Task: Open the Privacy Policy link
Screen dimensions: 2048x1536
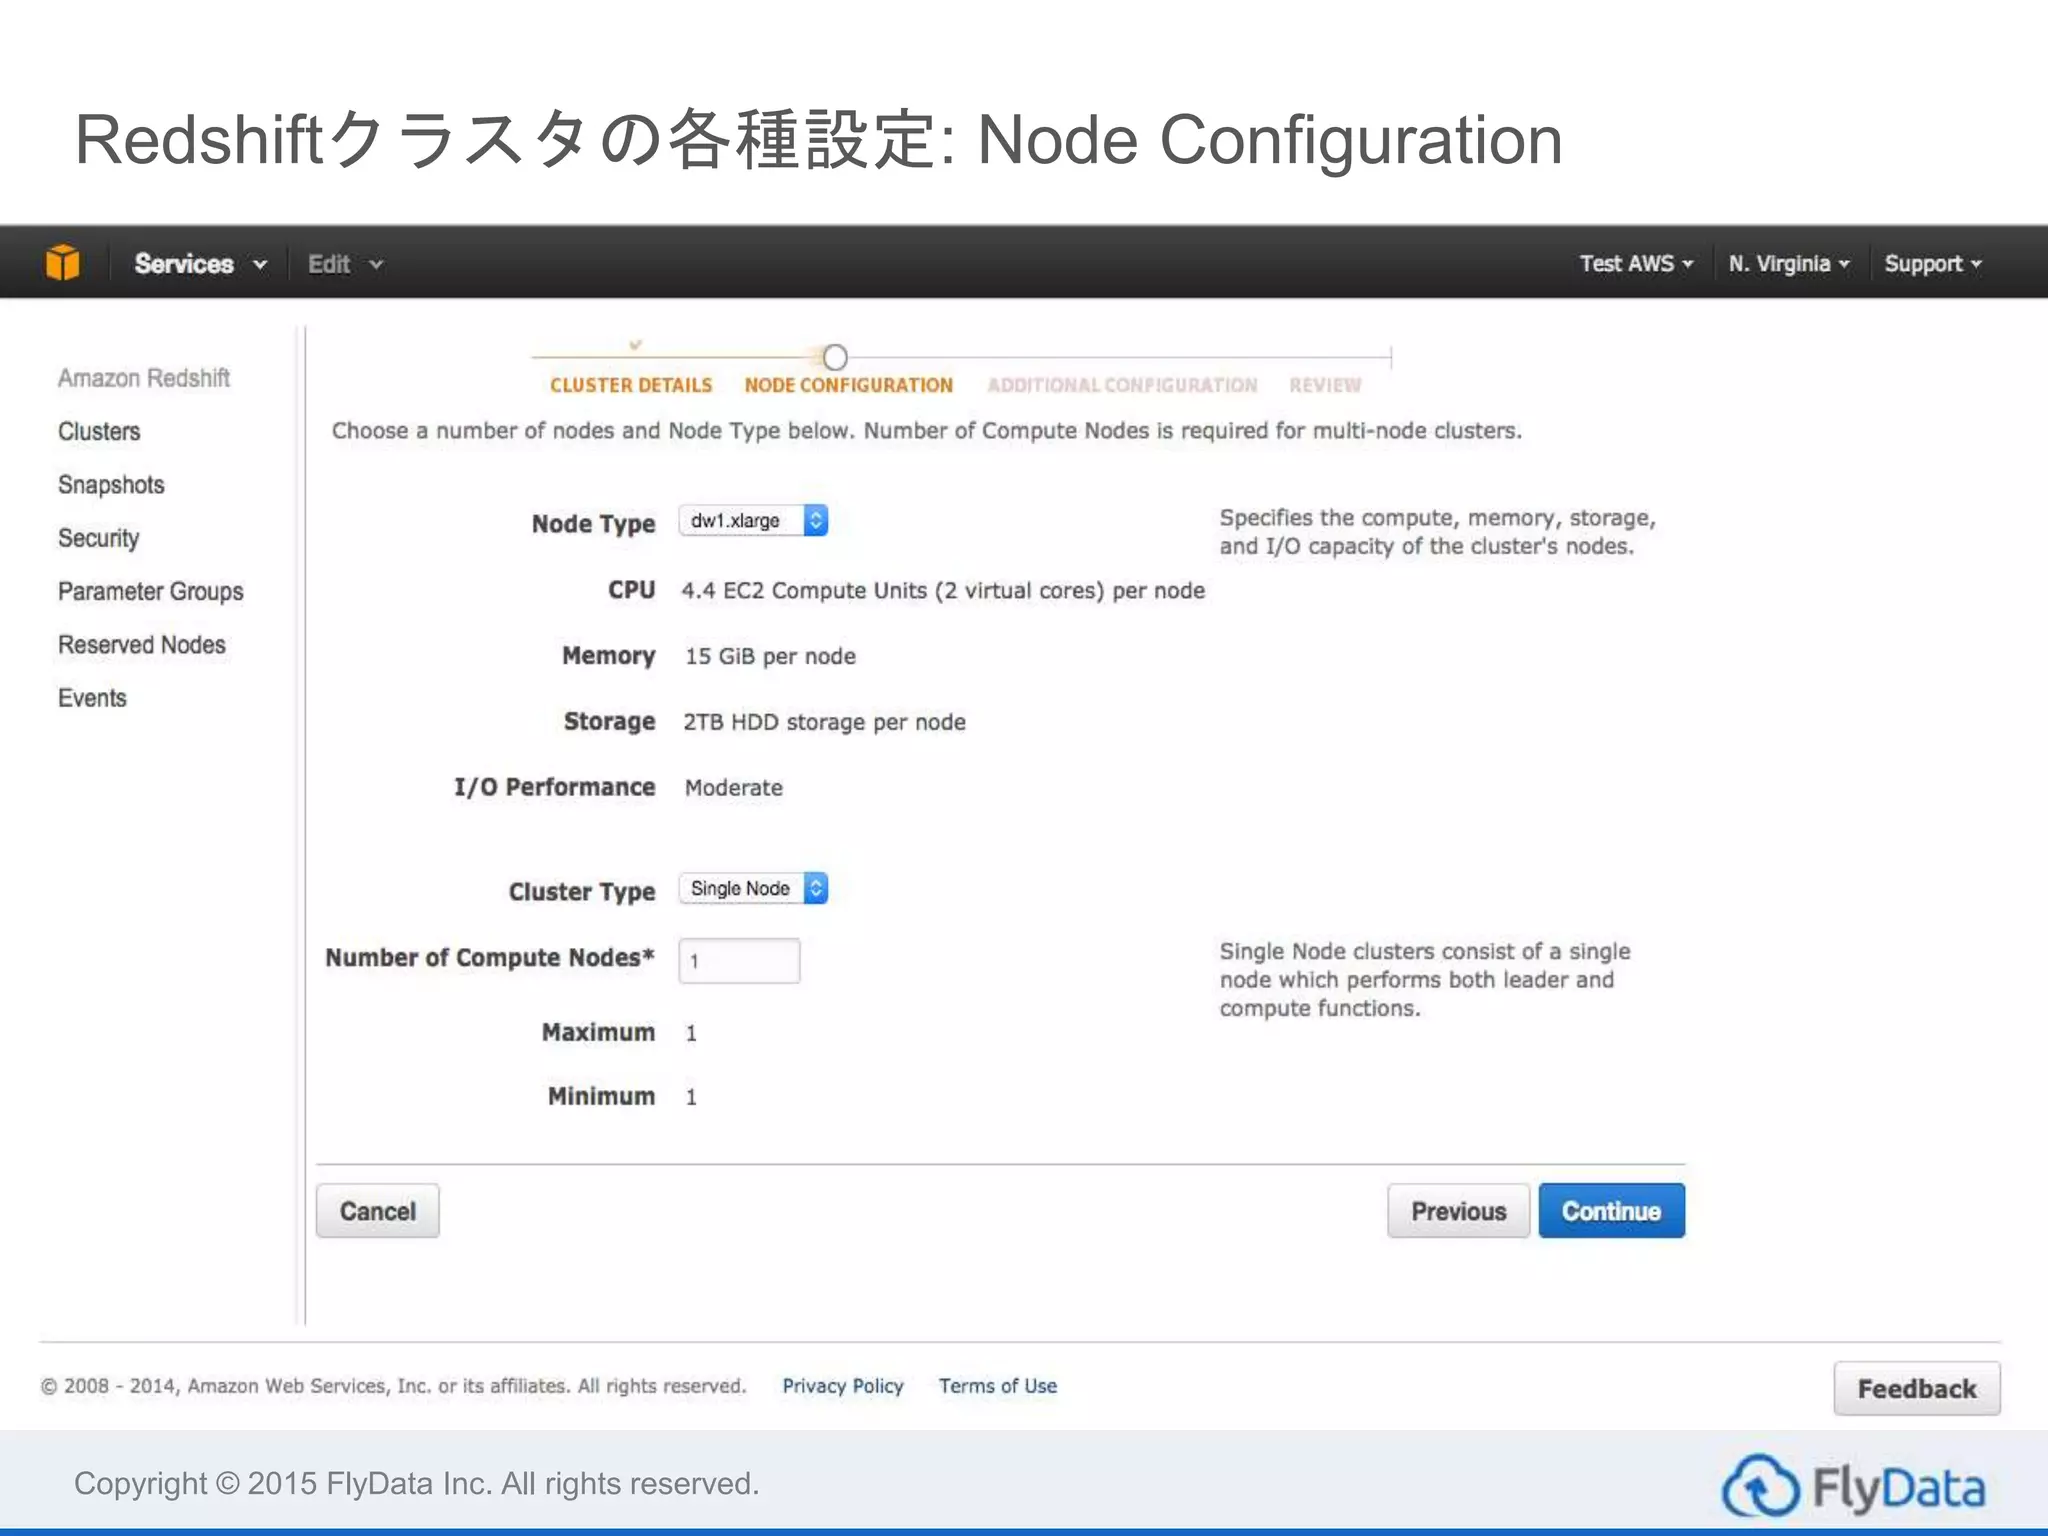Action: pyautogui.click(x=843, y=1386)
